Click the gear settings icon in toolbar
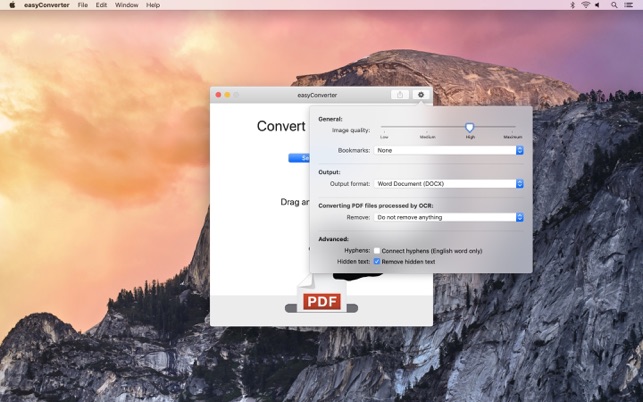This screenshot has width=643, height=402. point(421,95)
